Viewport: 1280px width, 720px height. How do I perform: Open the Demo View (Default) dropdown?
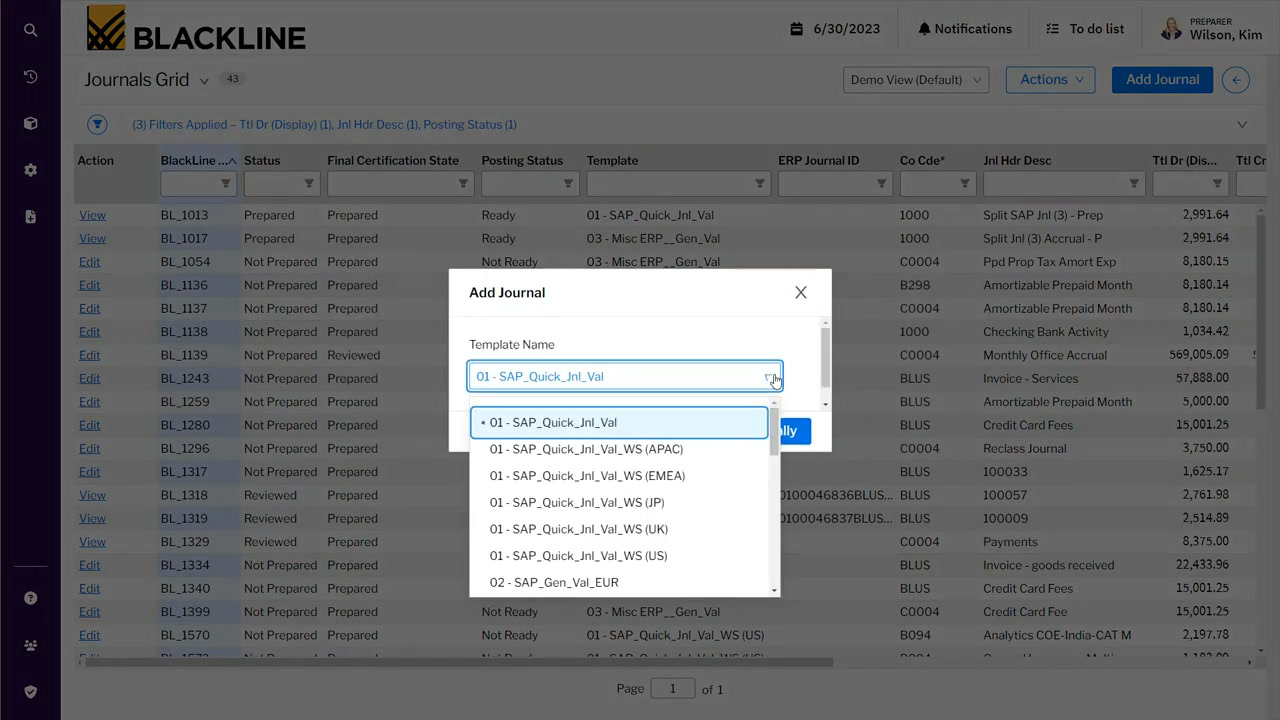pyautogui.click(x=915, y=80)
